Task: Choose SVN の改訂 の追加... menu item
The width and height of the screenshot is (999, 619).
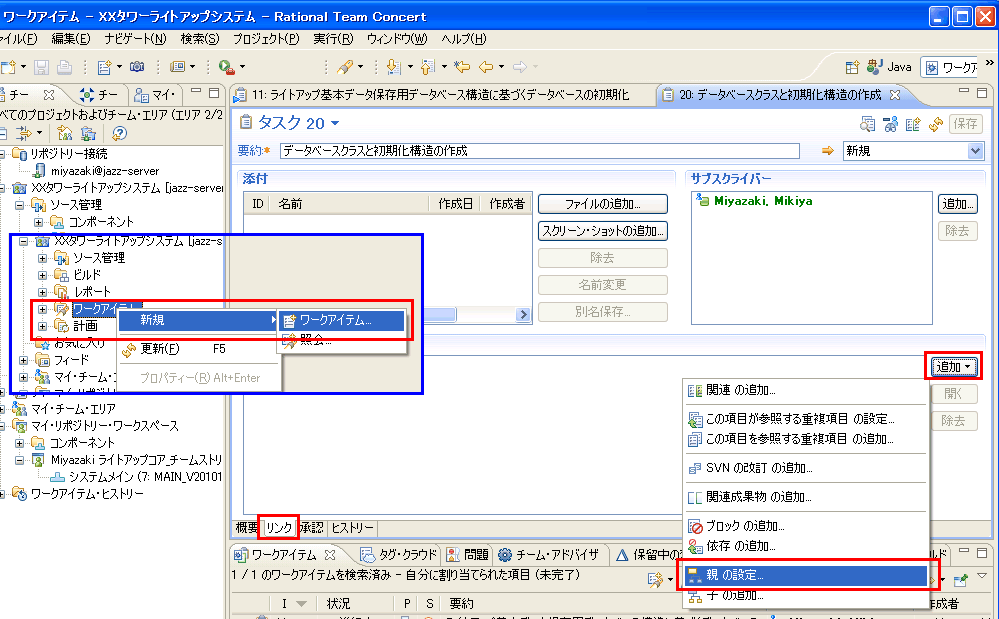Action: [806, 468]
